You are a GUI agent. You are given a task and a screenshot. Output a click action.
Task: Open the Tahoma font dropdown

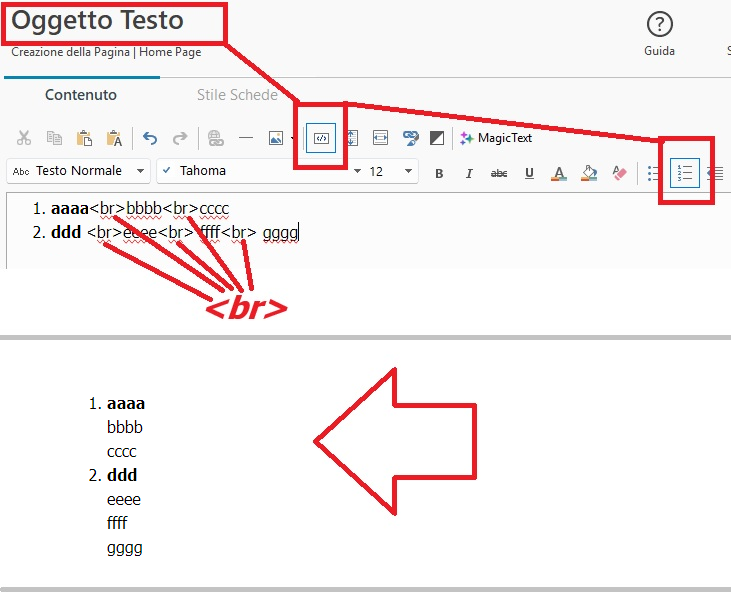point(260,171)
